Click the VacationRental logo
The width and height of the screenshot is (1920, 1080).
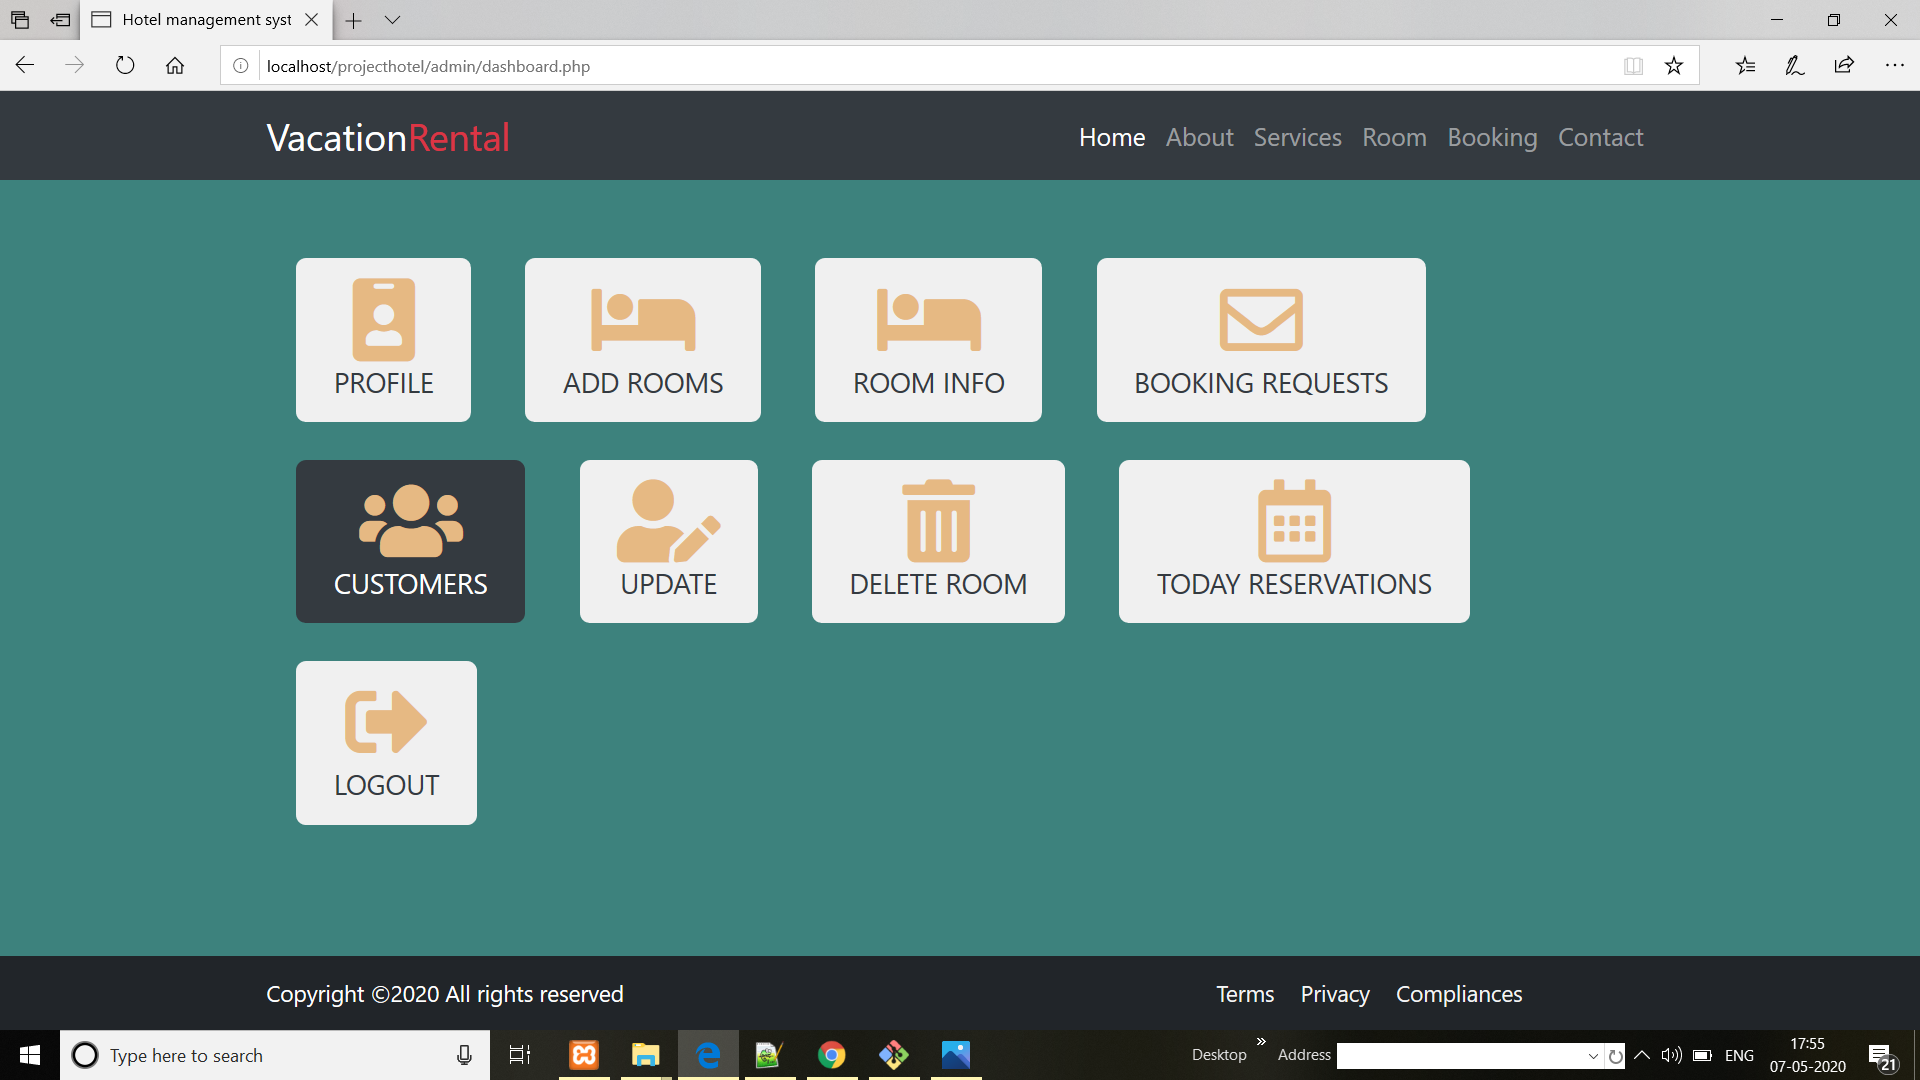pos(387,137)
